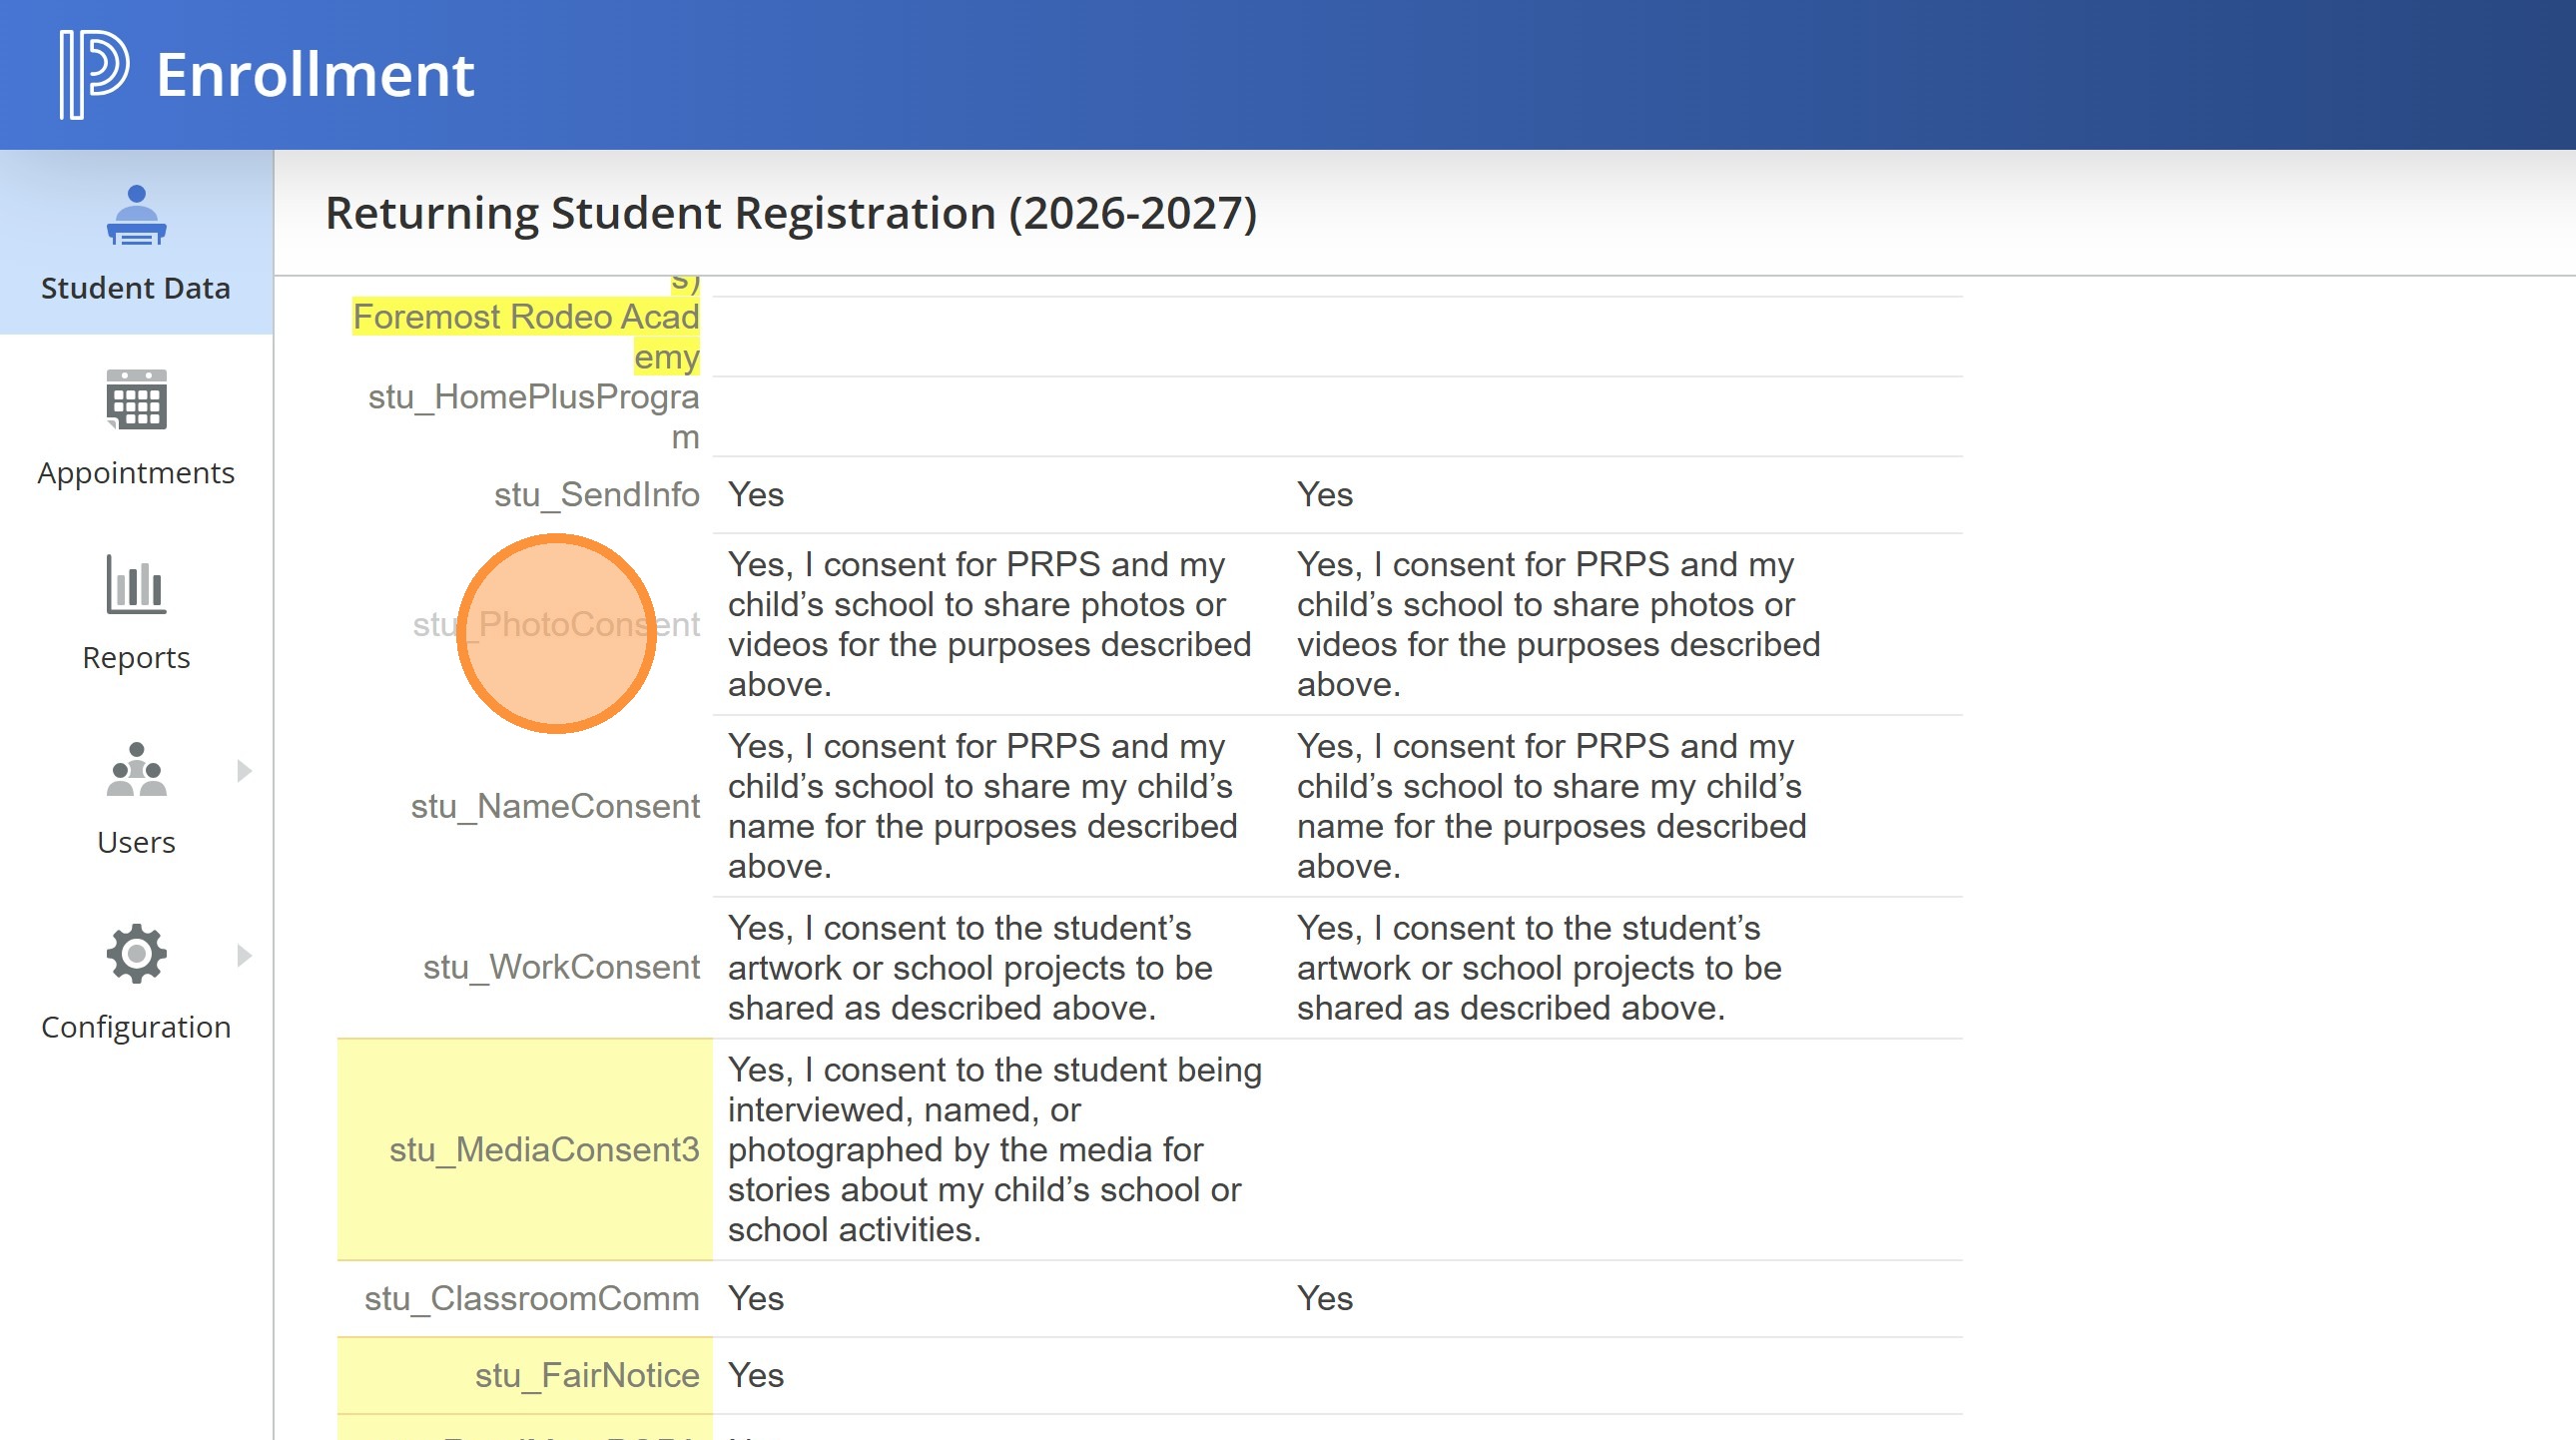Click the Returning Student Registration heading
Viewport: 2576px width, 1440px height.
790,214
